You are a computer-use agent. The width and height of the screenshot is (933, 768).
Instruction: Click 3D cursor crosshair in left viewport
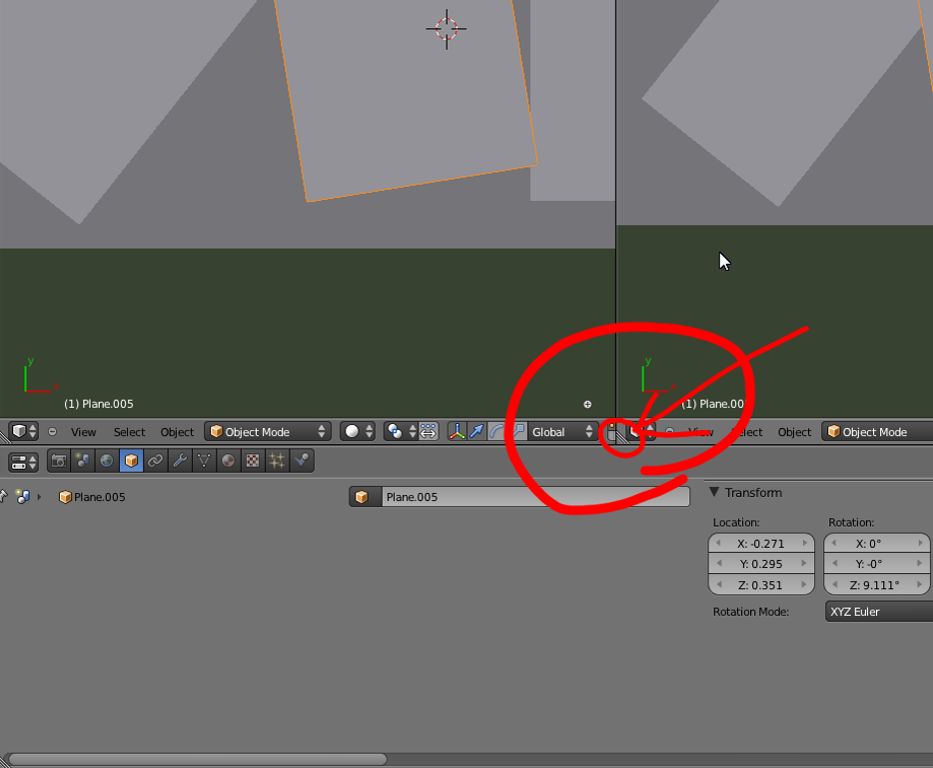pos(446,29)
